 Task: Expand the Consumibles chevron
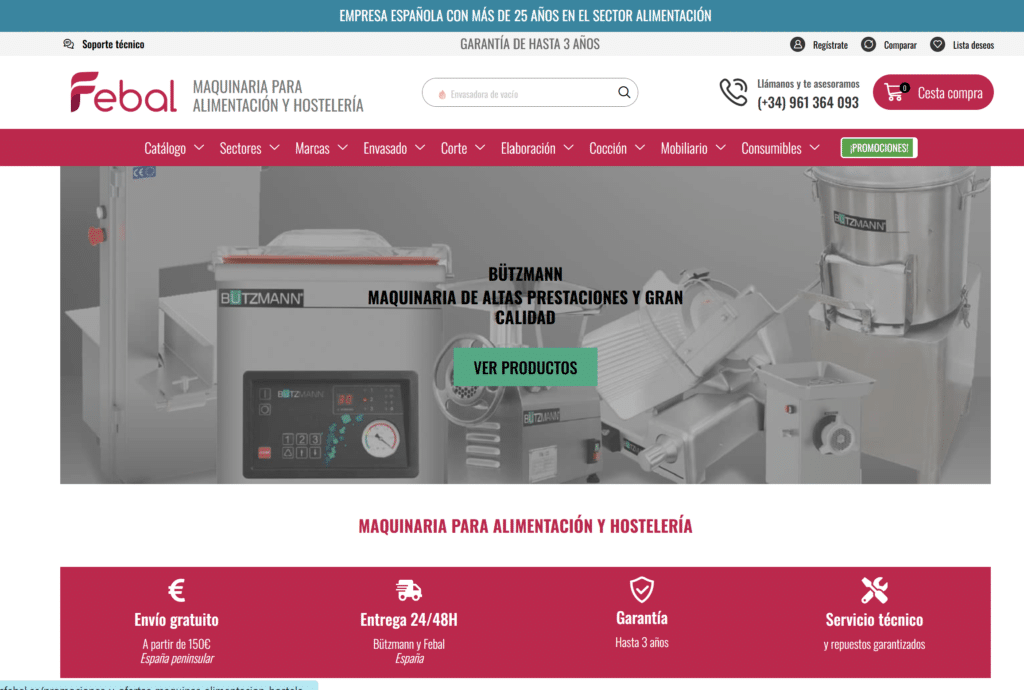814,148
